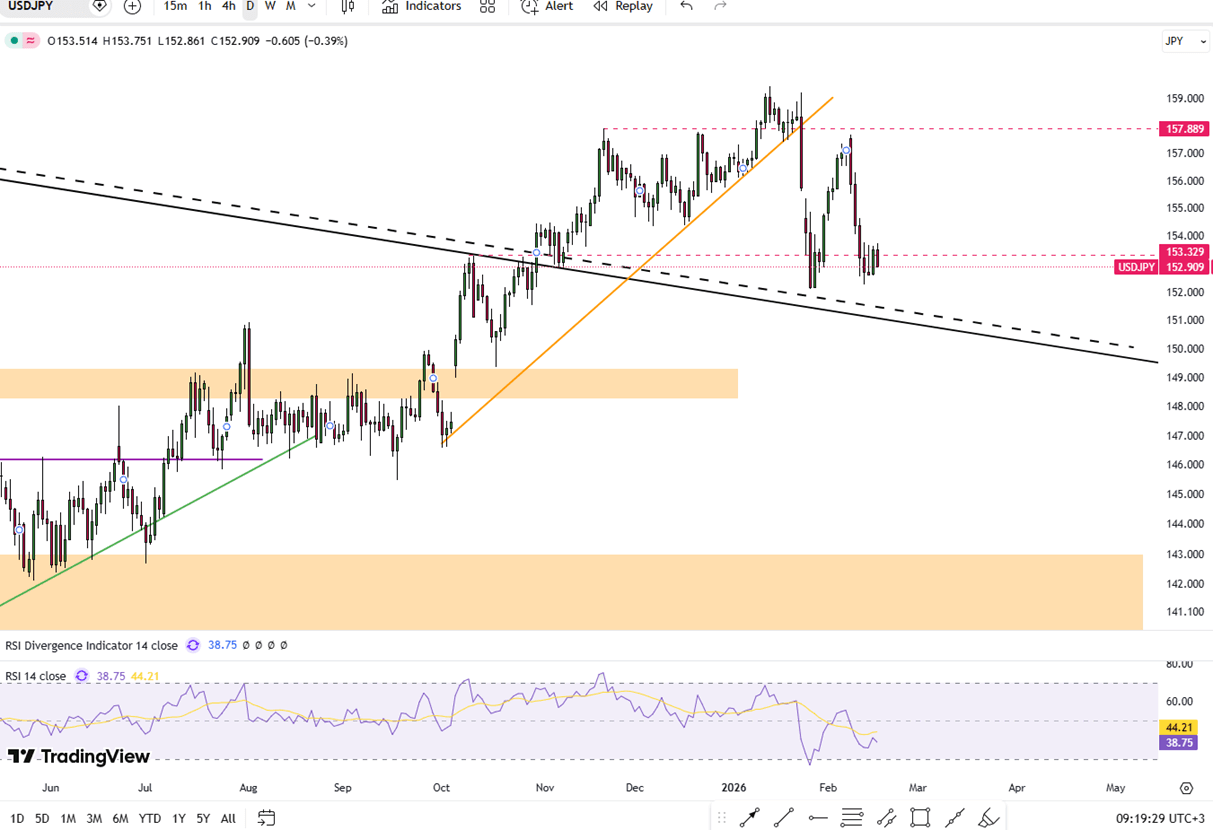Start bar Replay mode
The height and width of the screenshot is (830, 1213).
[x=622, y=6]
